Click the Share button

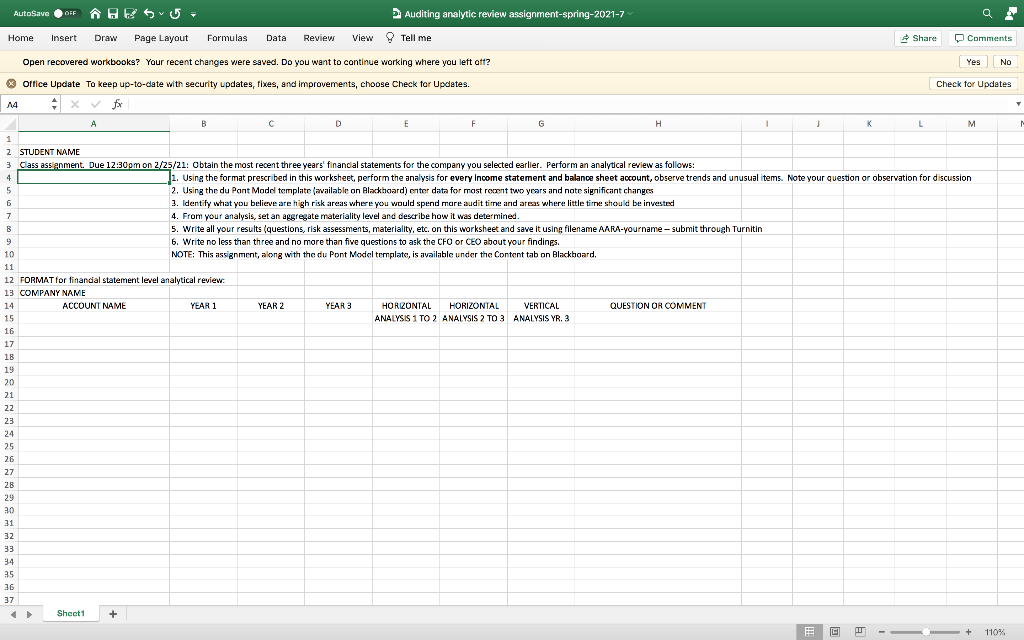point(918,39)
